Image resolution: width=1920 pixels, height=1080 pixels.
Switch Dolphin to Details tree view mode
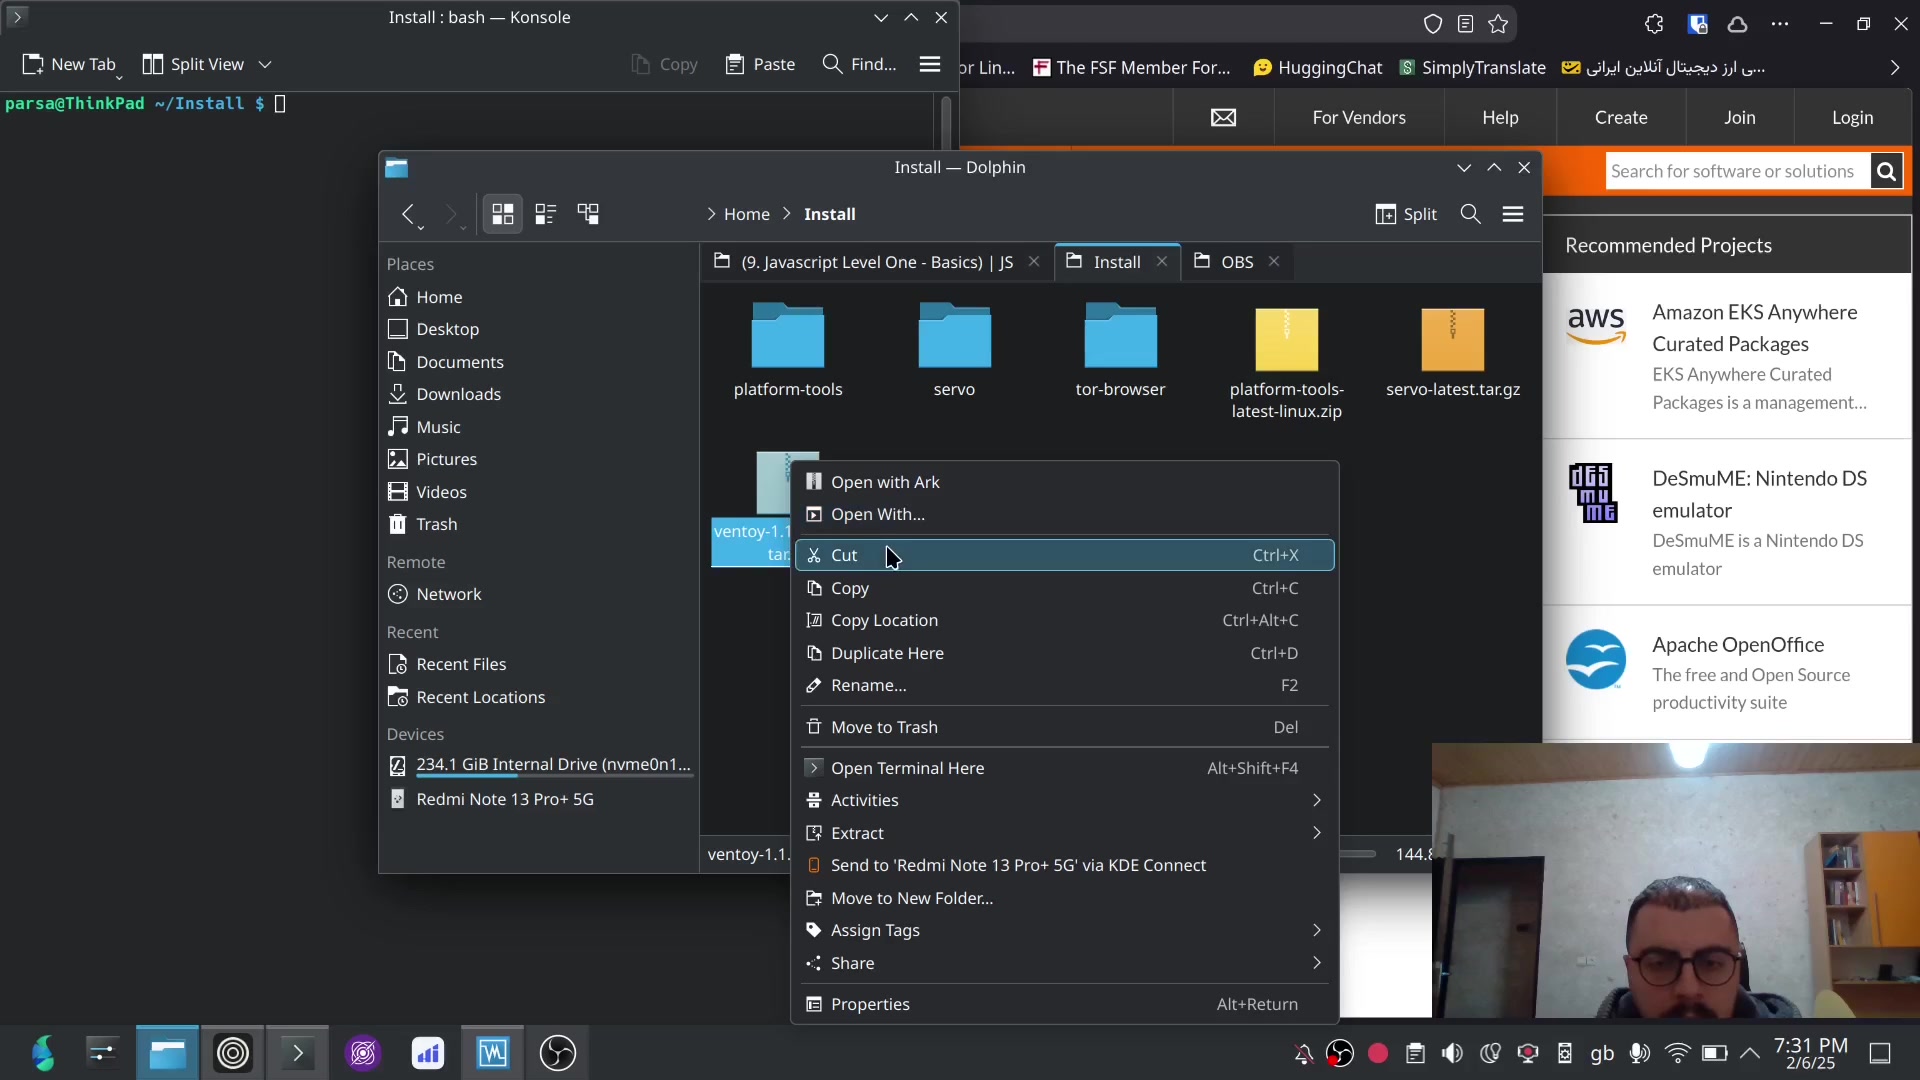588,214
